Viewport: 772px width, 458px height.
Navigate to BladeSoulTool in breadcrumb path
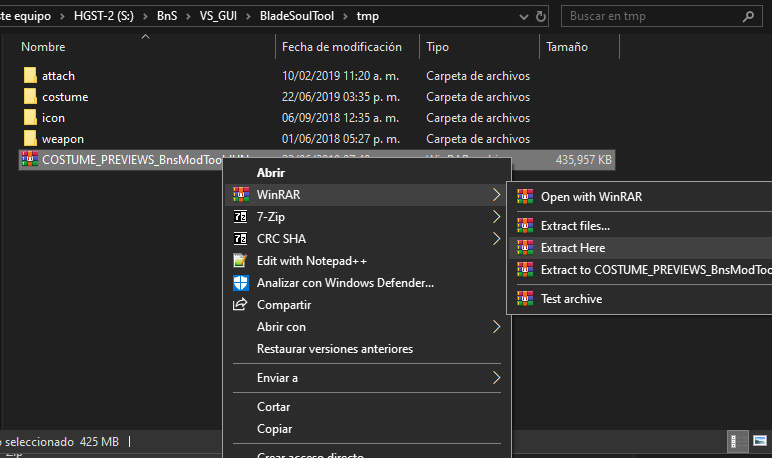click(297, 16)
